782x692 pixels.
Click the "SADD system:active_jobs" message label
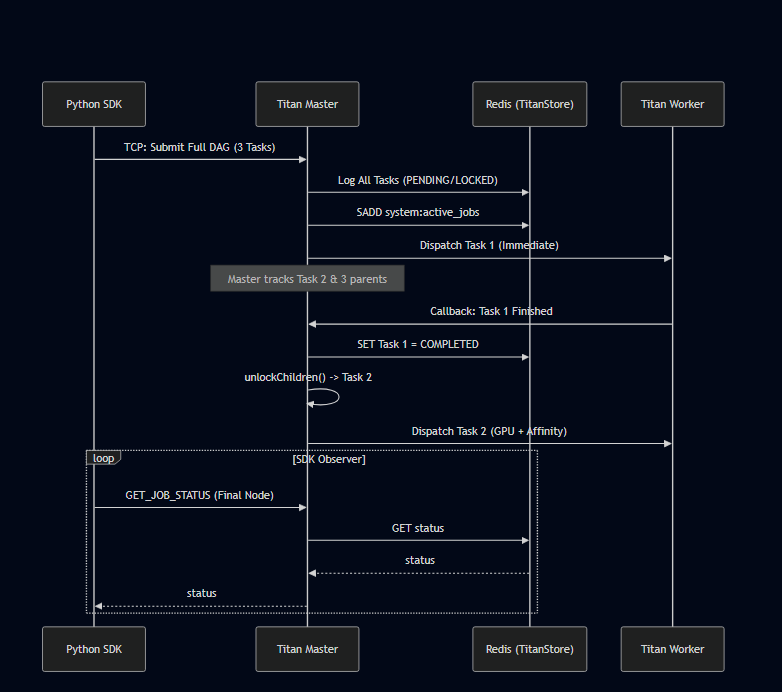coord(418,212)
